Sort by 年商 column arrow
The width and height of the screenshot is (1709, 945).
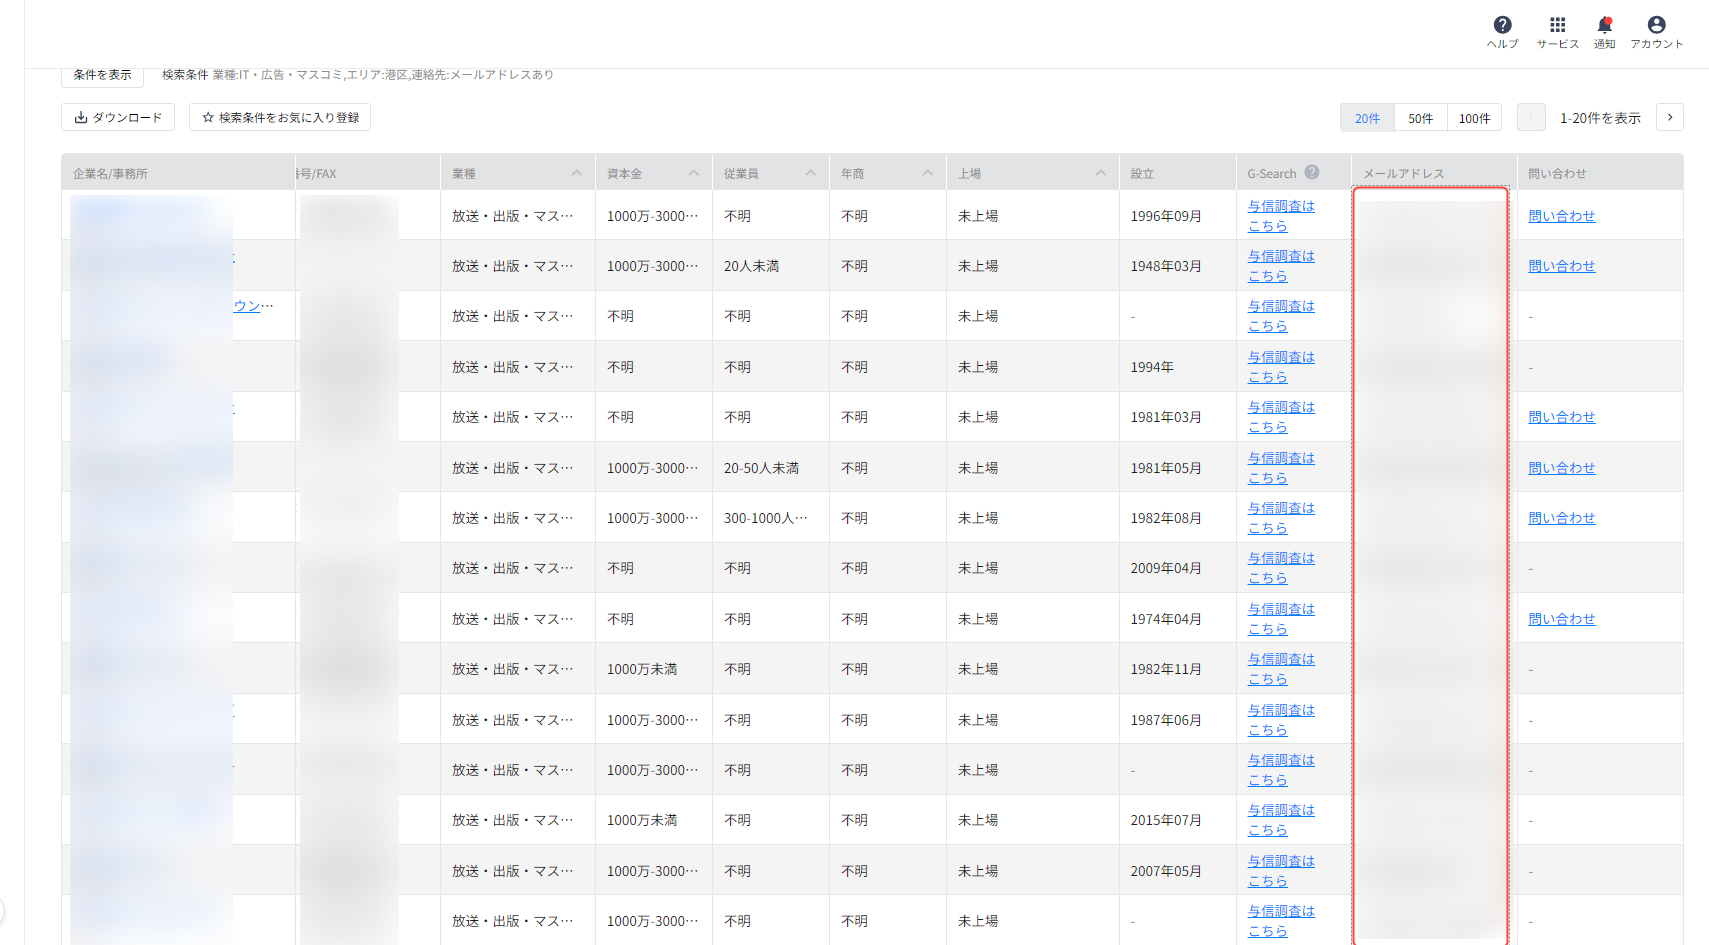928,173
